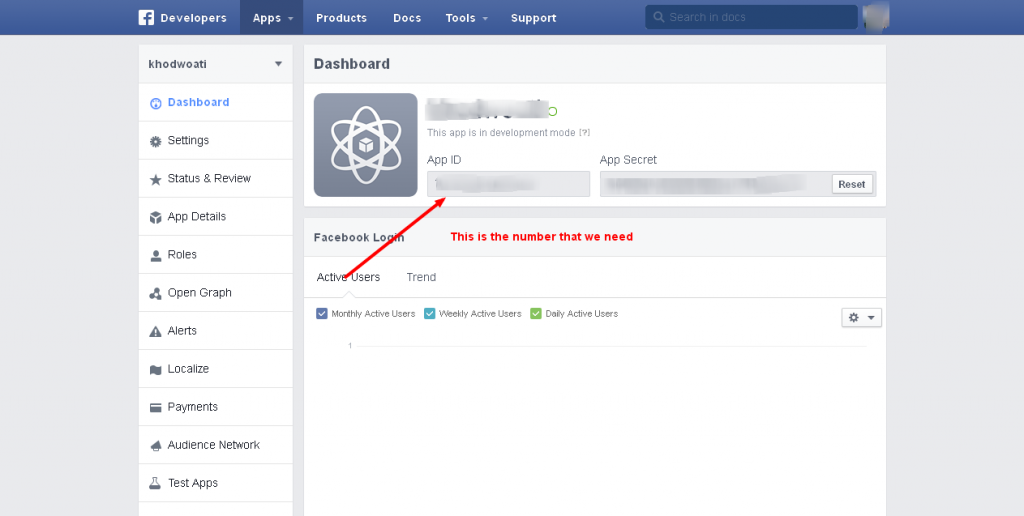This screenshot has height=516, width=1024.
Task: Click the Settings gear icon in sidebar
Action: tap(155, 141)
